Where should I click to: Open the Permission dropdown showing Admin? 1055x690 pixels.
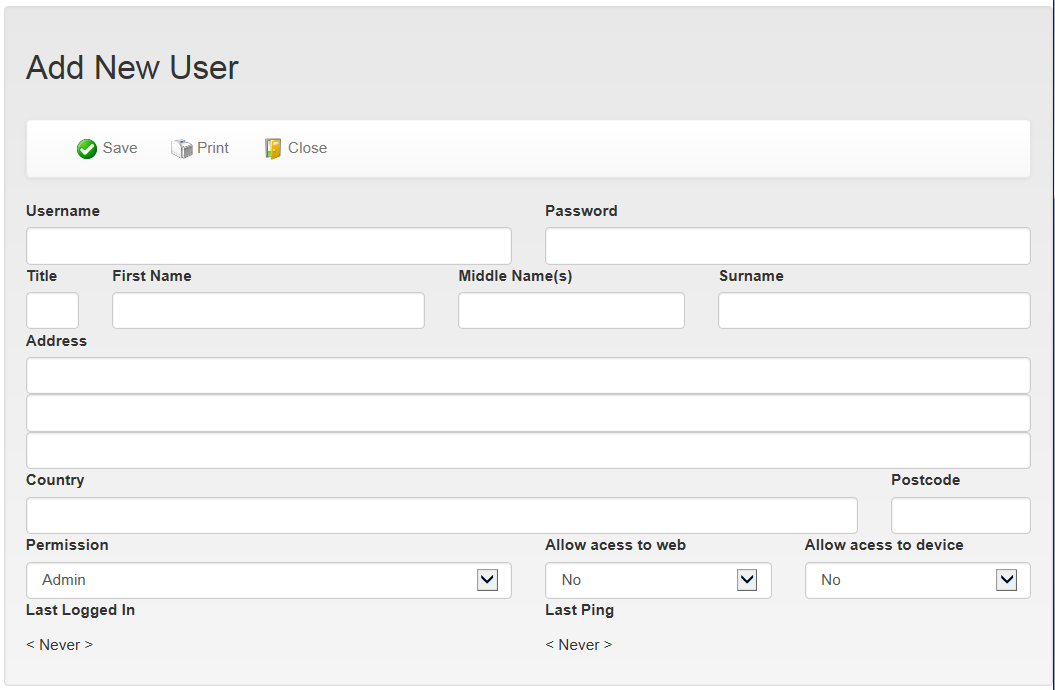[269, 580]
